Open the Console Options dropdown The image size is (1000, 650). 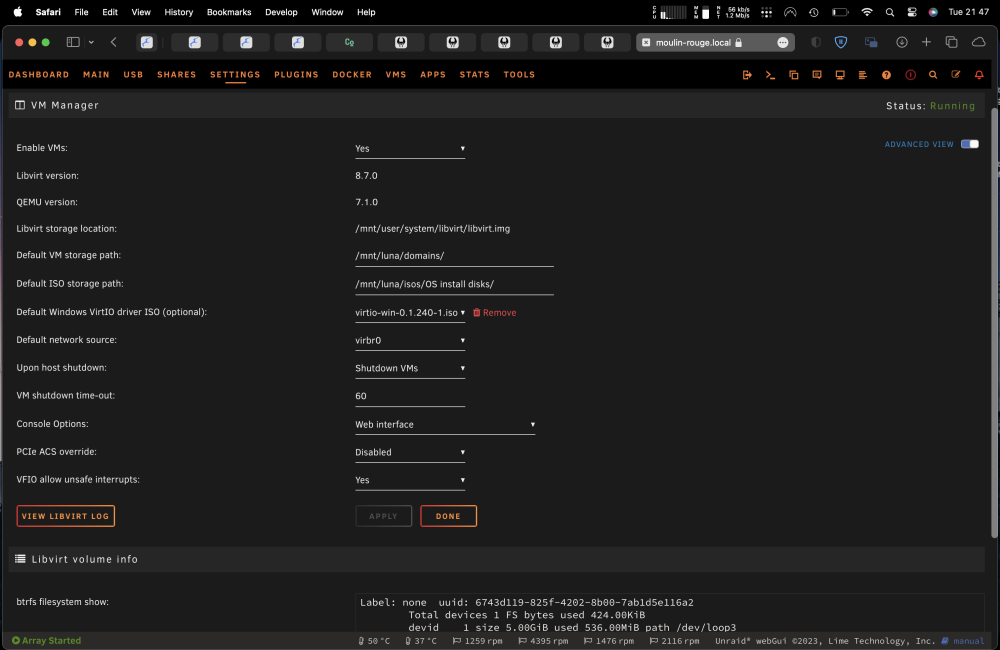(x=445, y=424)
